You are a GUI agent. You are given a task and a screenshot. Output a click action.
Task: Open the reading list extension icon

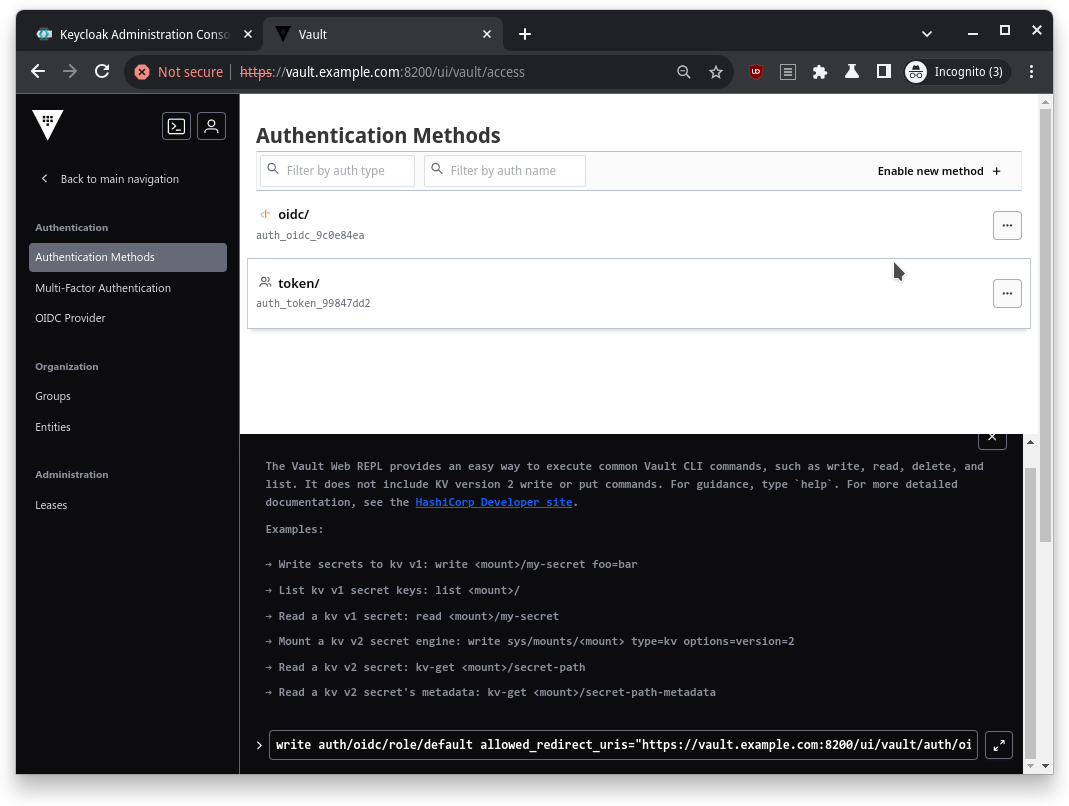(787, 72)
